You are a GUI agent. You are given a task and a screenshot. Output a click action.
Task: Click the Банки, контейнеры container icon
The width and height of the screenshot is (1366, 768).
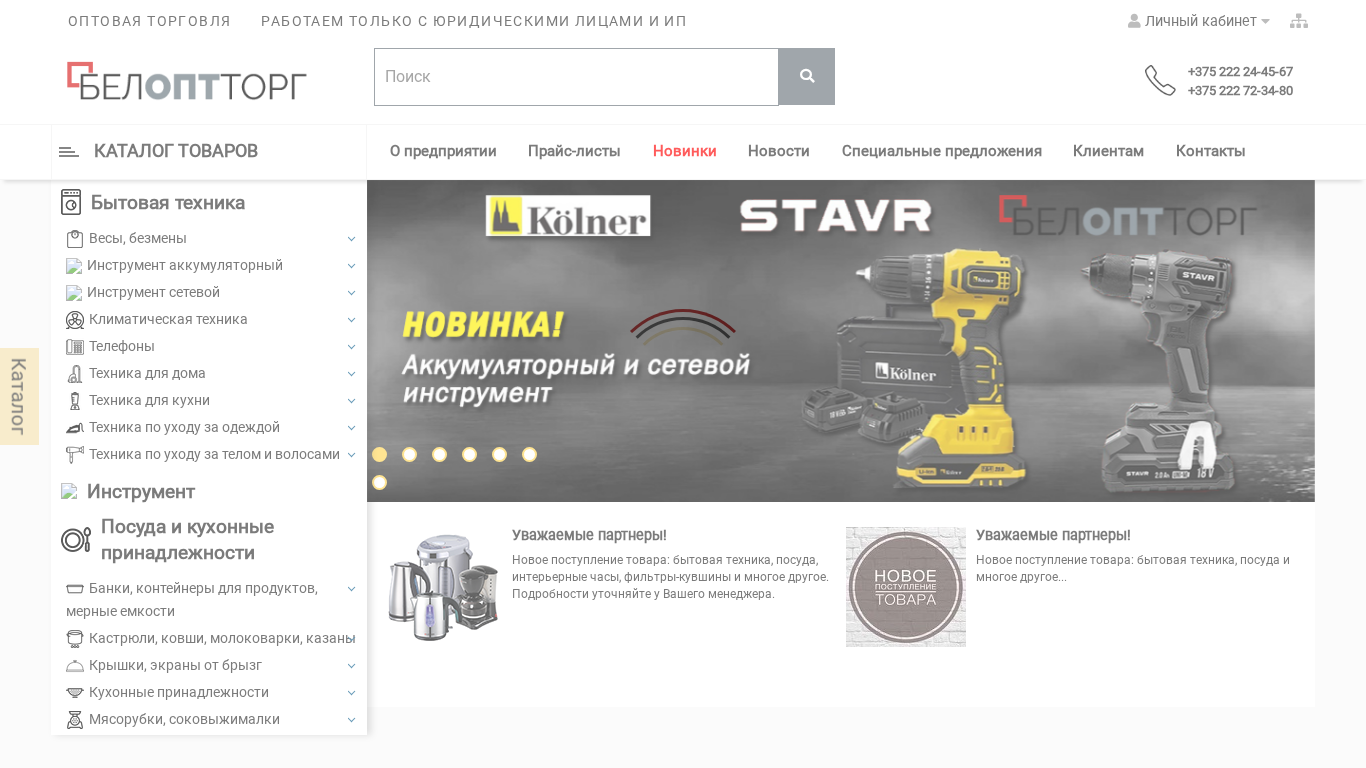pyautogui.click(x=75, y=589)
